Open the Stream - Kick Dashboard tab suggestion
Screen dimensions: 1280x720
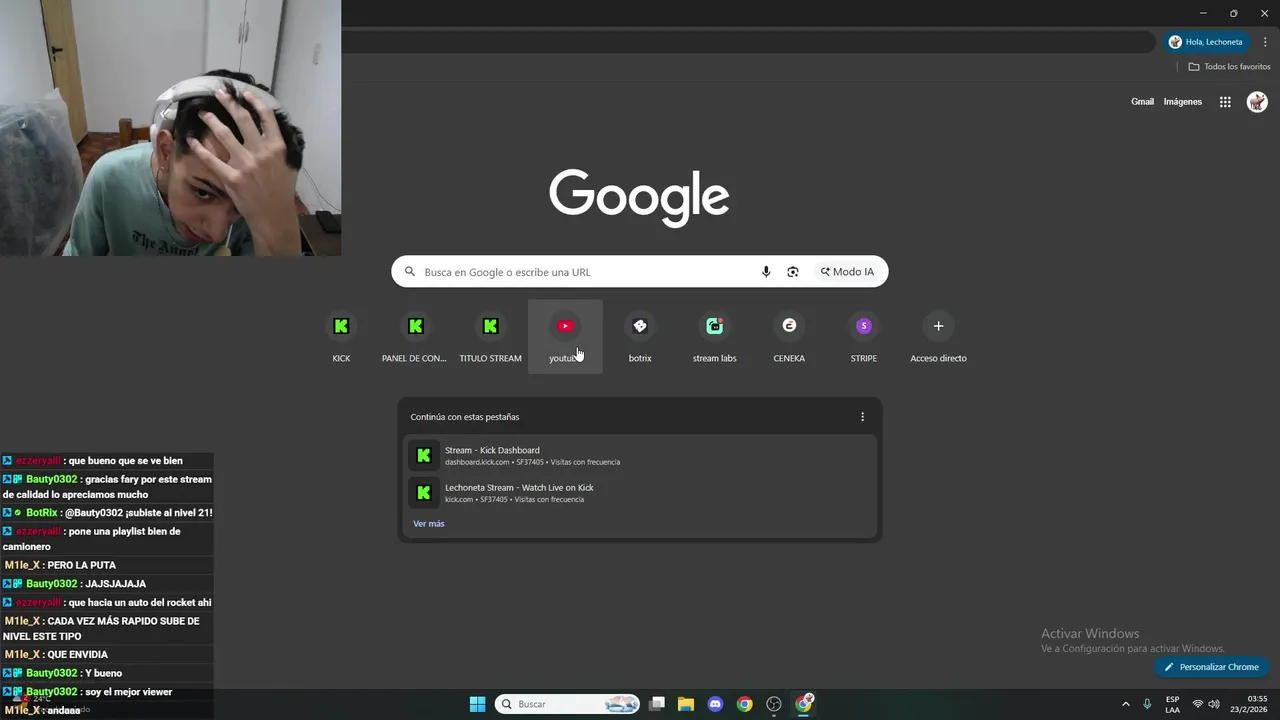click(640, 456)
